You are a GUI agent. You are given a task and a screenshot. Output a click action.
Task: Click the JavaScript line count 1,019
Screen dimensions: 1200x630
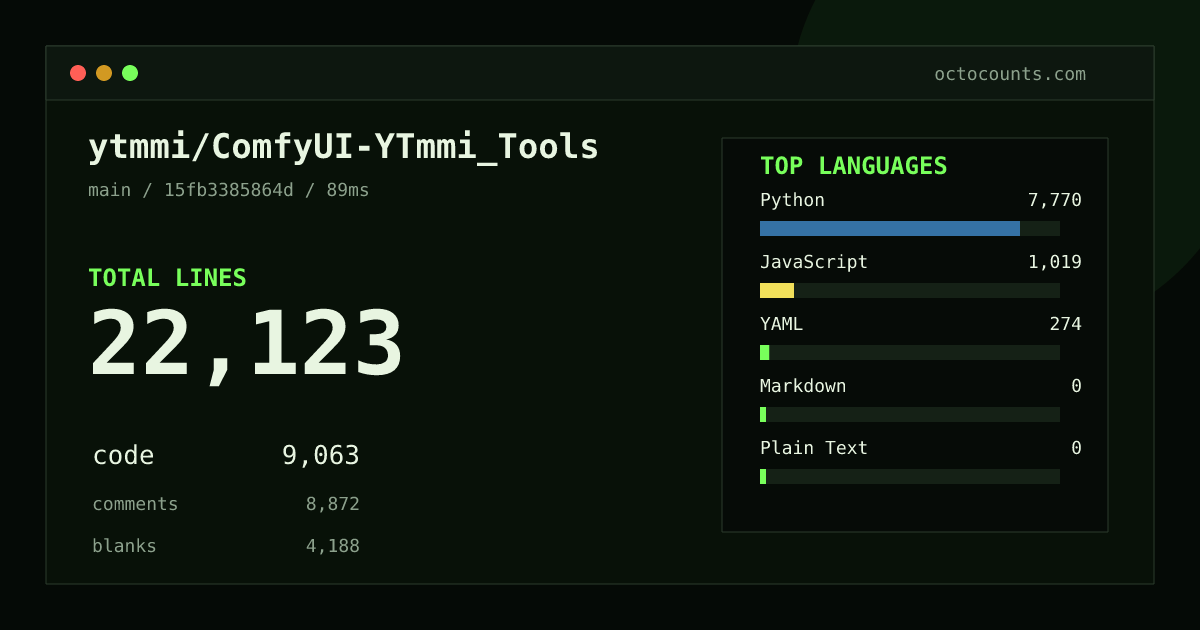click(x=1054, y=262)
